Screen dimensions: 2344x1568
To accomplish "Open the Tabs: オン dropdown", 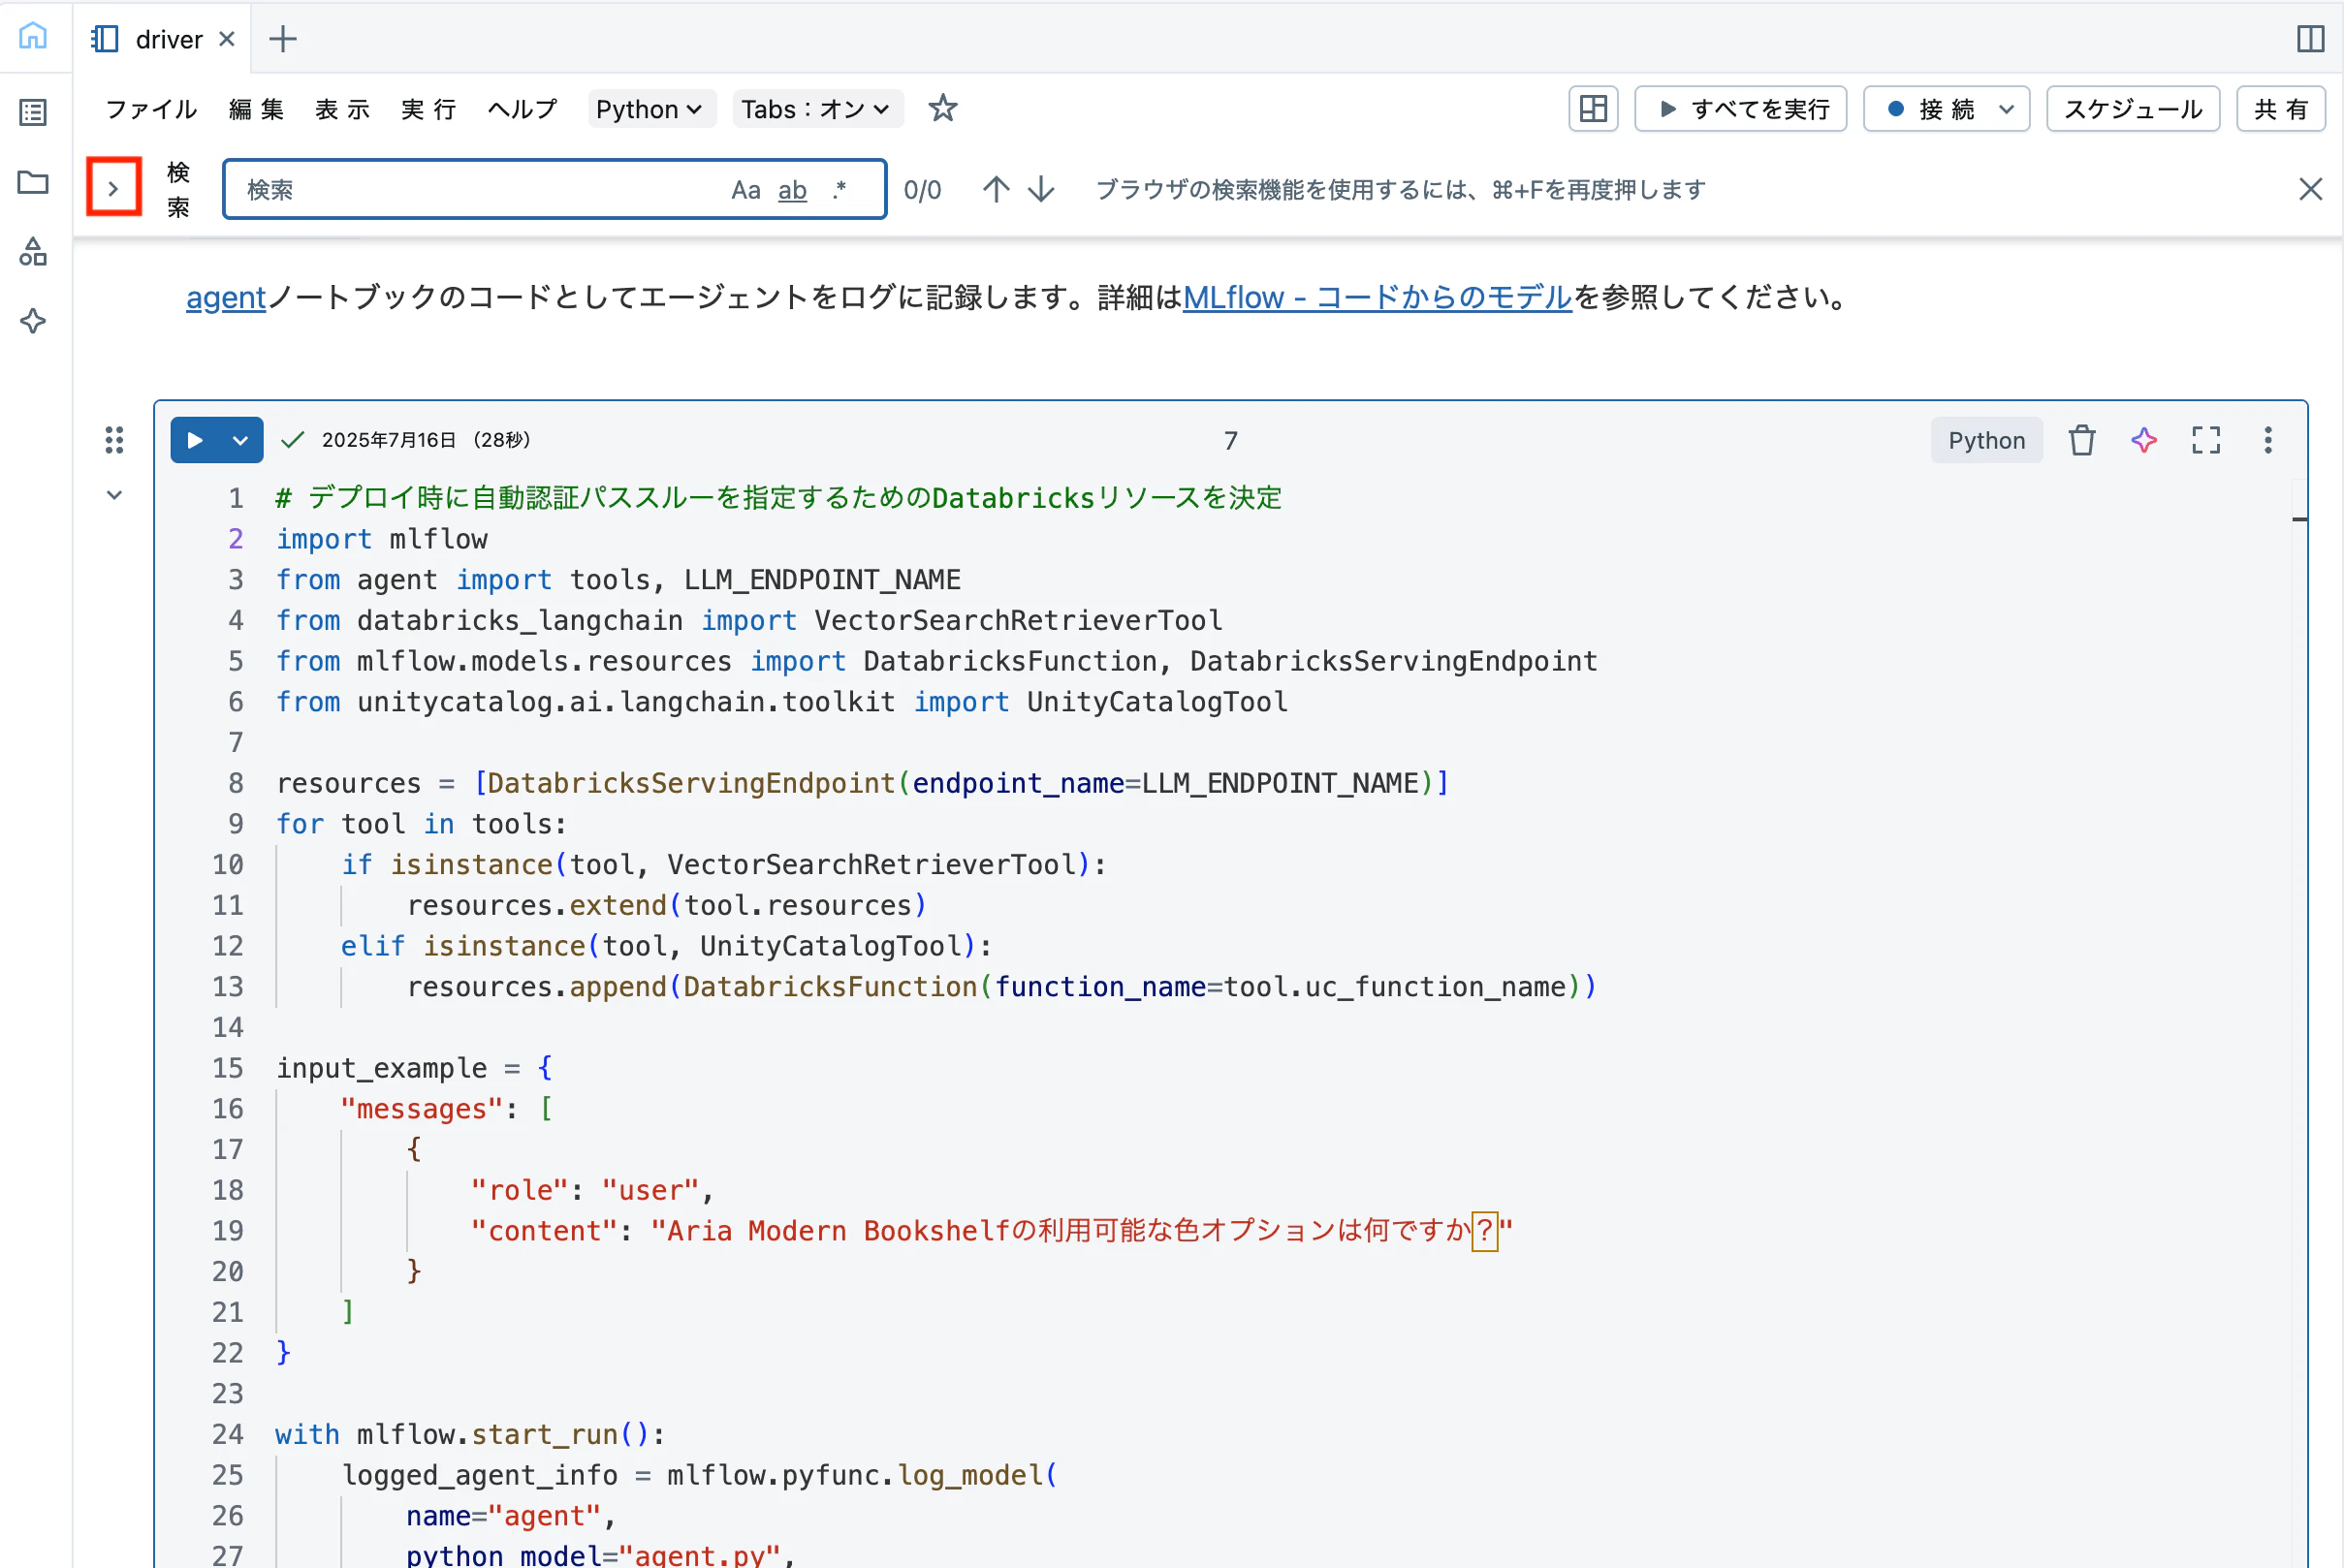I will pos(816,108).
